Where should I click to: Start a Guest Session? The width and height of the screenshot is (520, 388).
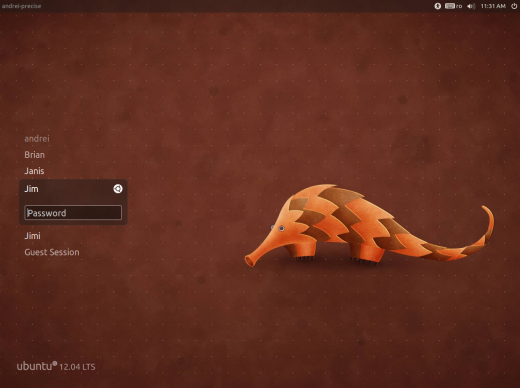(52, 252)
